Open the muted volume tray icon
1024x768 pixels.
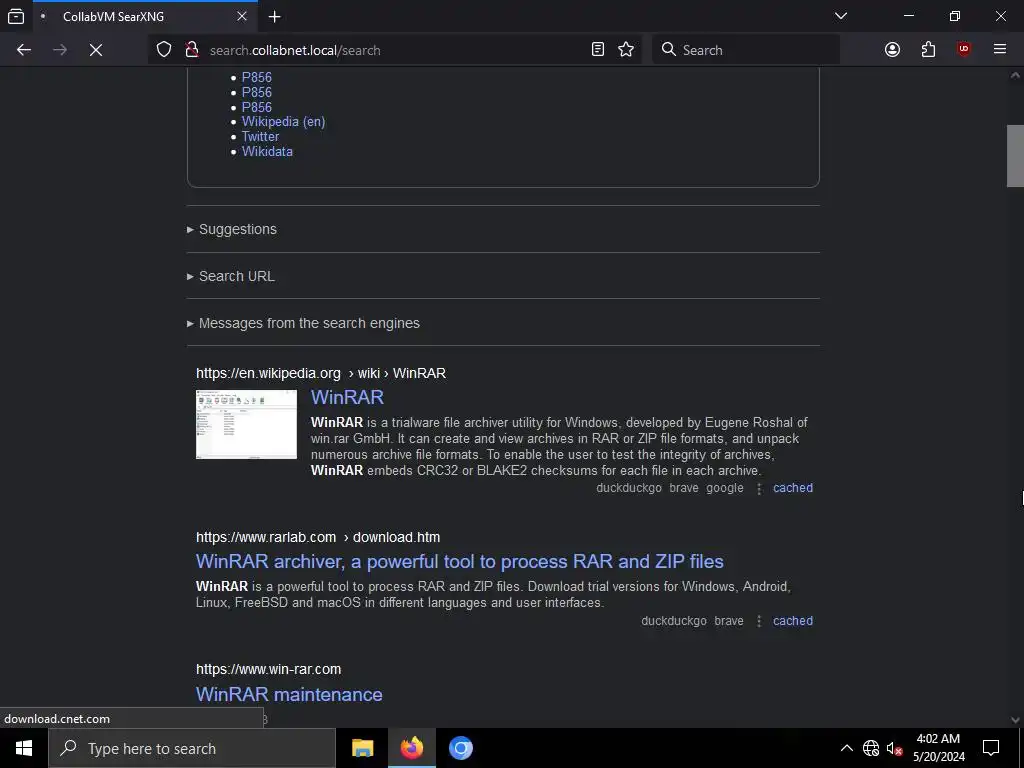(x=894, y=748)
